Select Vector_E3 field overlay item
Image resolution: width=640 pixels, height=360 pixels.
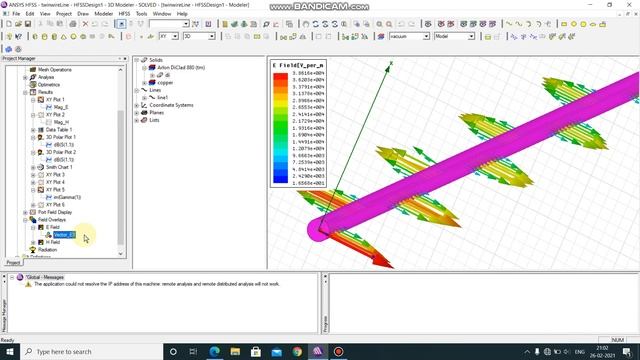pos(64,235)
